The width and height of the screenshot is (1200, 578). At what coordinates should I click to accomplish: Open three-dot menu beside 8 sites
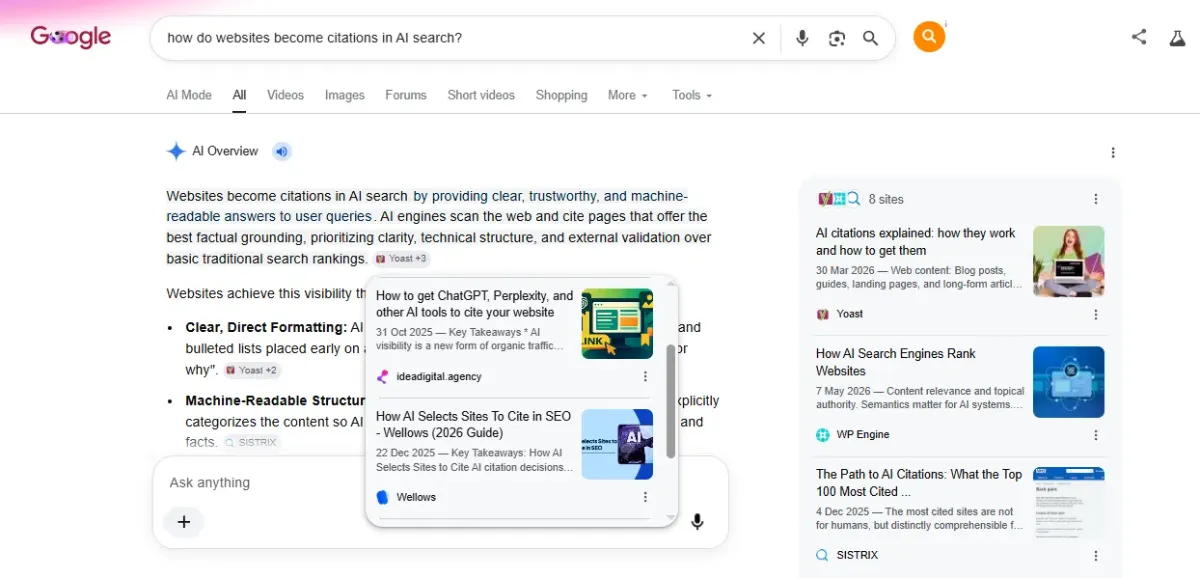pyautogui.click(x=1096, y=199)
